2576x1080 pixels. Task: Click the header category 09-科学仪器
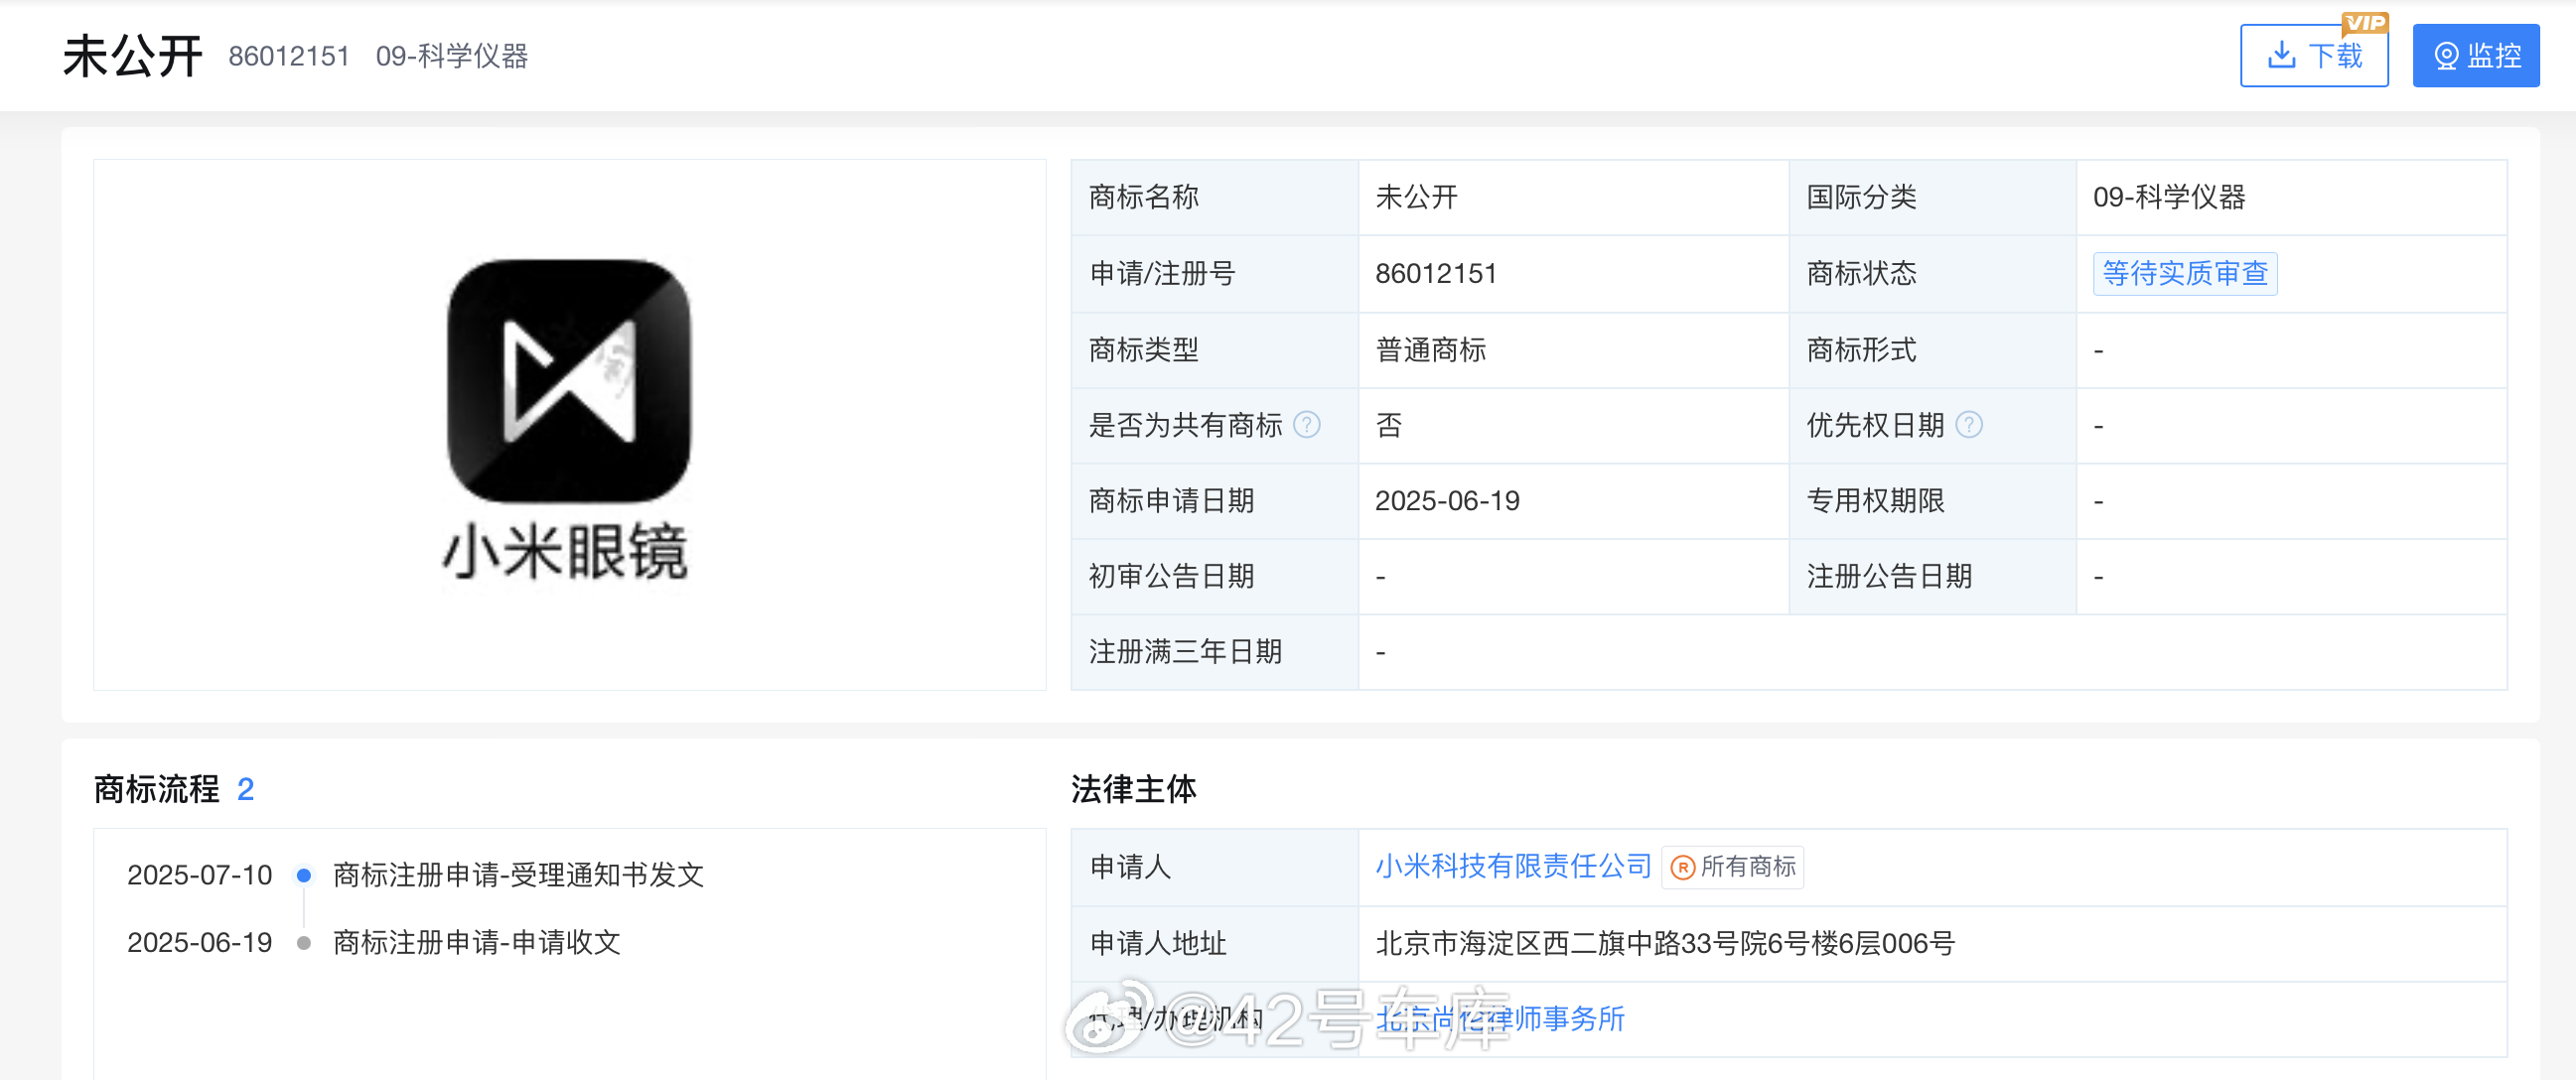pos(452,56)
